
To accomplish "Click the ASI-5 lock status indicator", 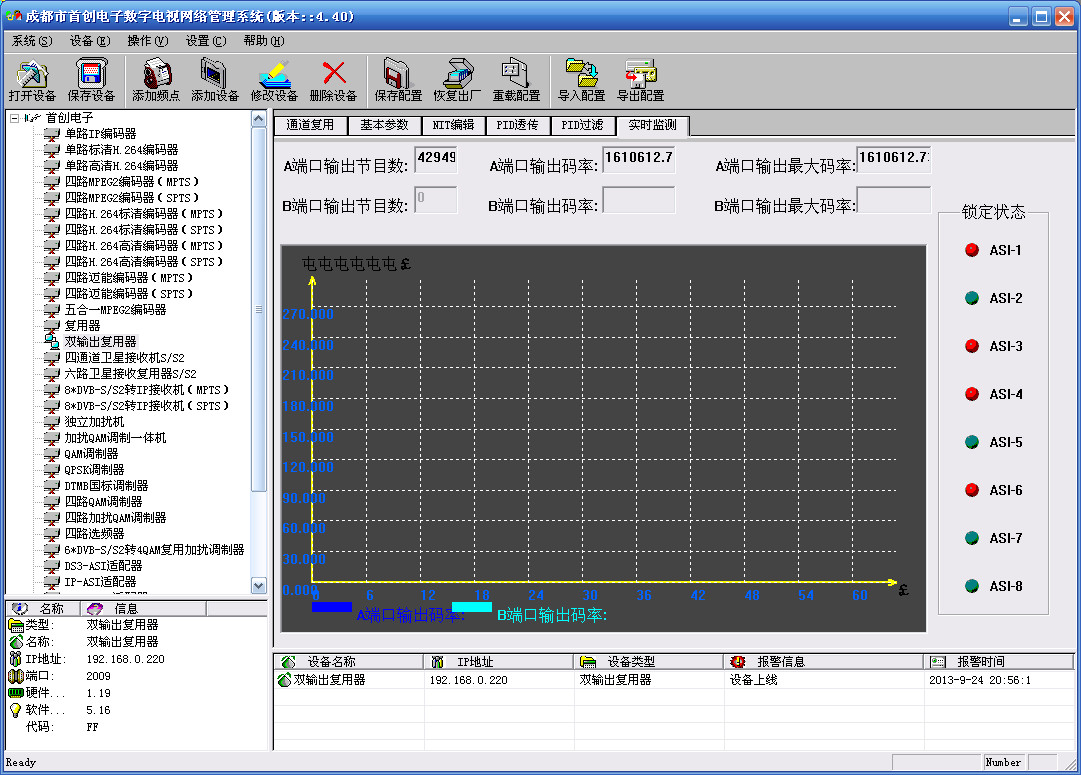I will pyautogui.click(x=972, y=442).
